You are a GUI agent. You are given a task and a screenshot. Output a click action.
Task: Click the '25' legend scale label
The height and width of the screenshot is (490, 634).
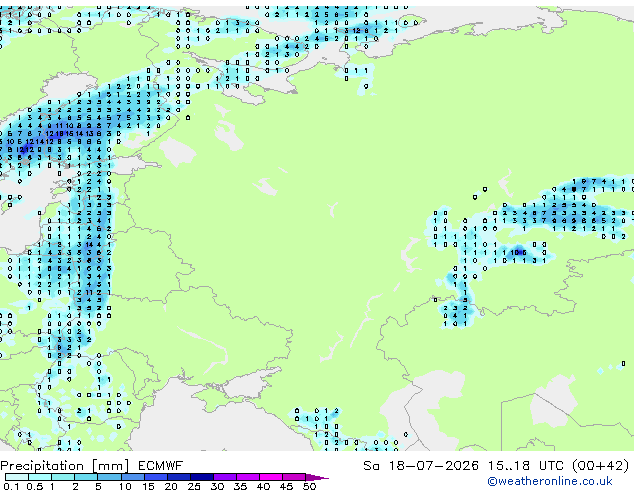coord(194,486)
